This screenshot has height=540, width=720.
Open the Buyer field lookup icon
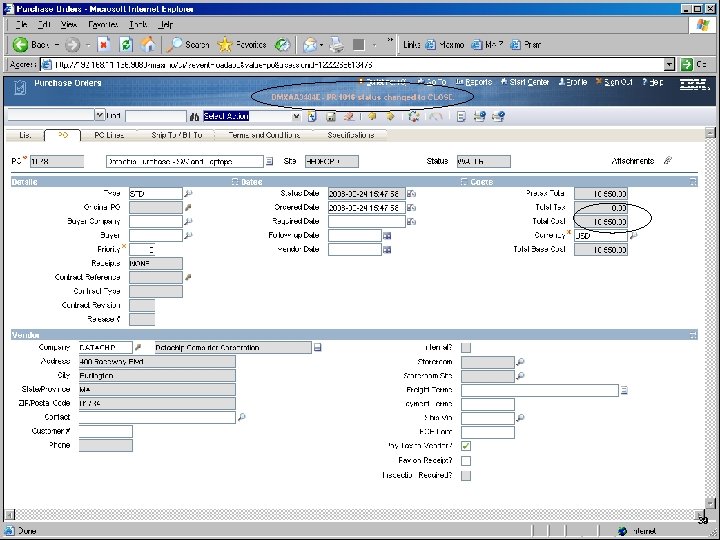point(188,236)
